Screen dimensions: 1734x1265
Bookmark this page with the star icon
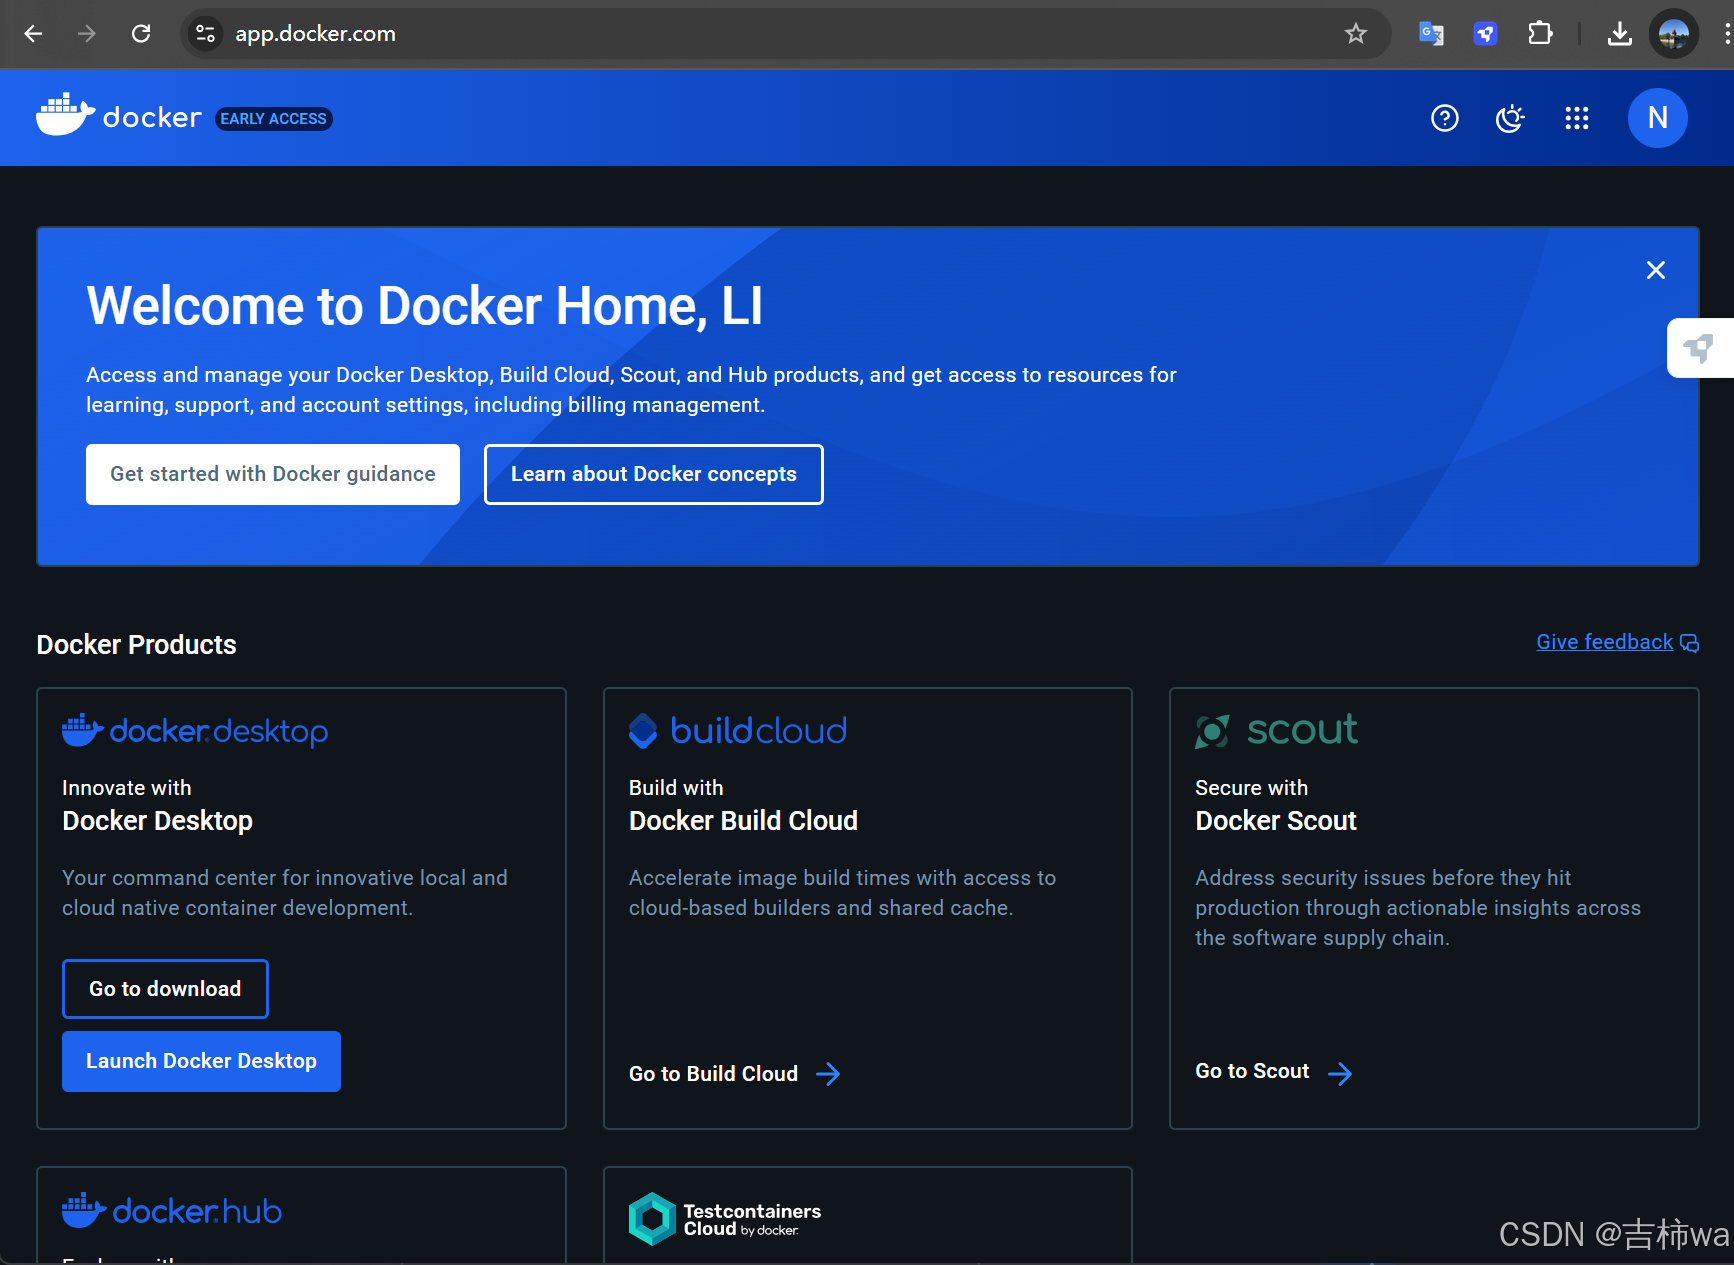click(1356, 34)
